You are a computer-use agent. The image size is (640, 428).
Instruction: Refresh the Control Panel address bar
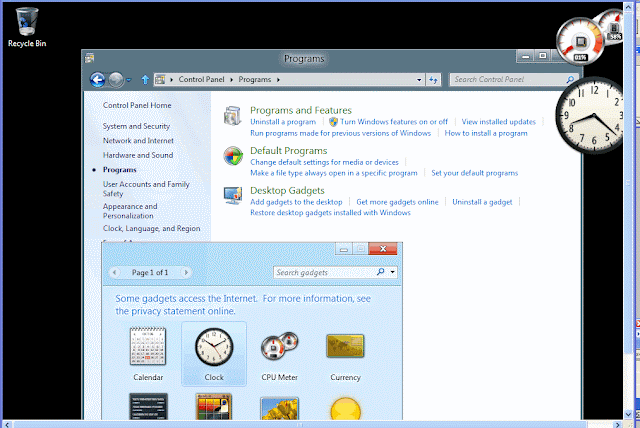coord(433,80)
